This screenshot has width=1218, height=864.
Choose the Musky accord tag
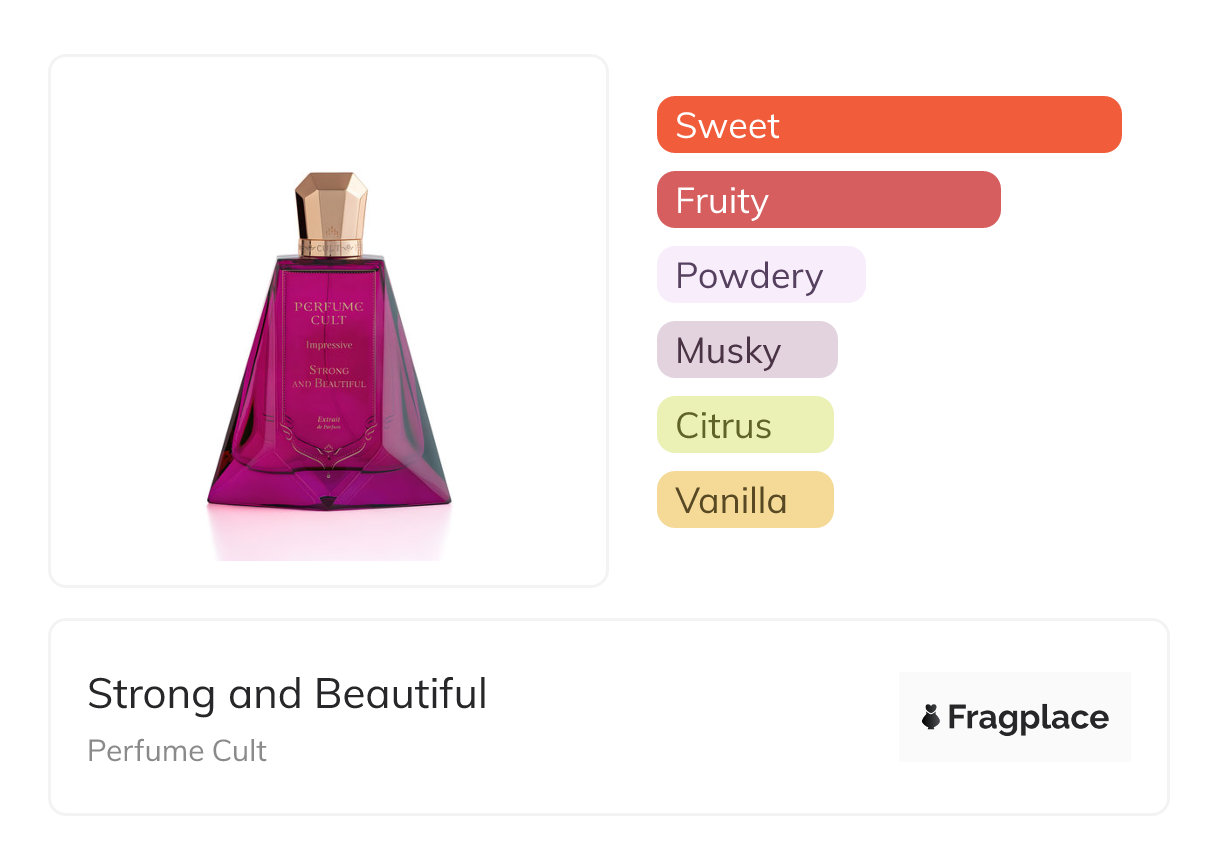pyautogui.click(x=746, y=350)
